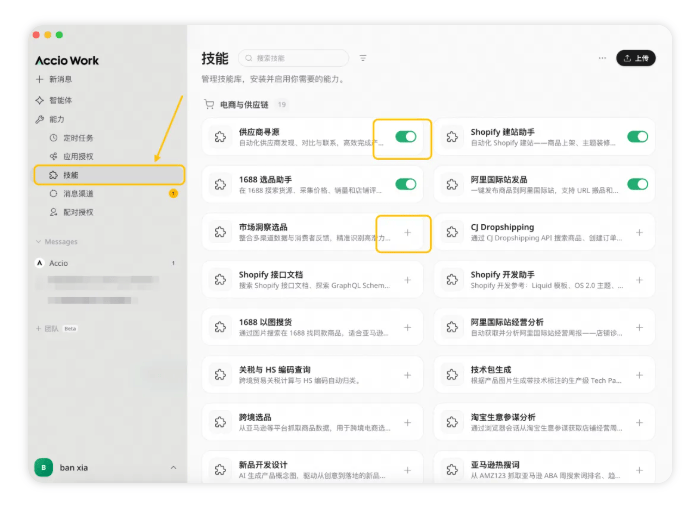Open the 1688 以图搜货 skill title
This screenshot has height=512, width=696.
(265, 322)
